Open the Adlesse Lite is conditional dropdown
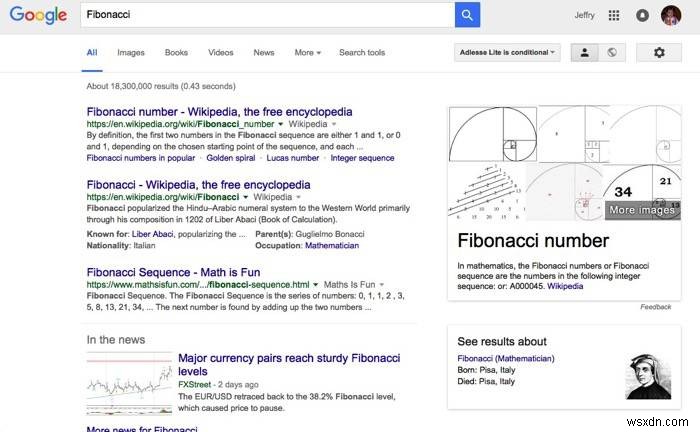The image size is (700, 432). pyautogui.click(x=507, y=52)
